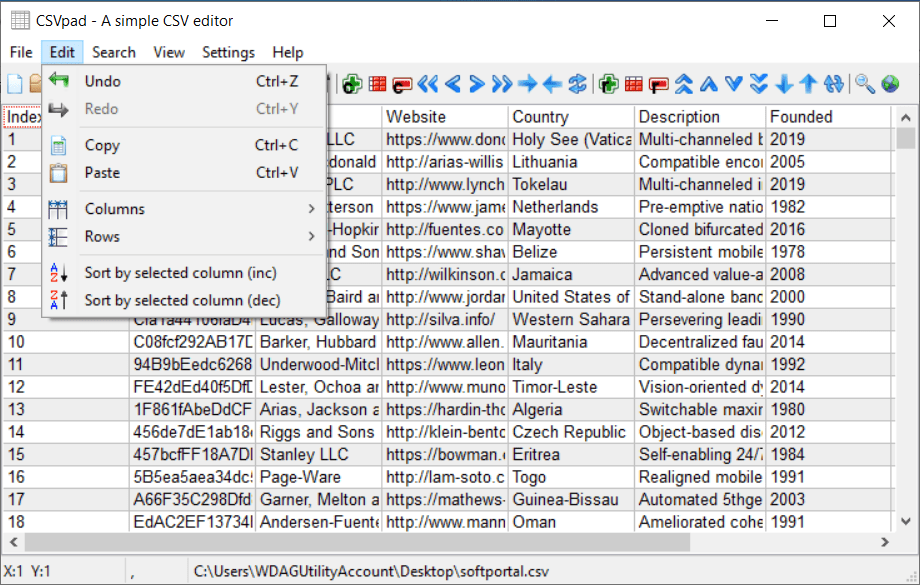This screenshot has height=585, width=920.
Task: Select the row index cell '12'
Action: coord(66,387)
